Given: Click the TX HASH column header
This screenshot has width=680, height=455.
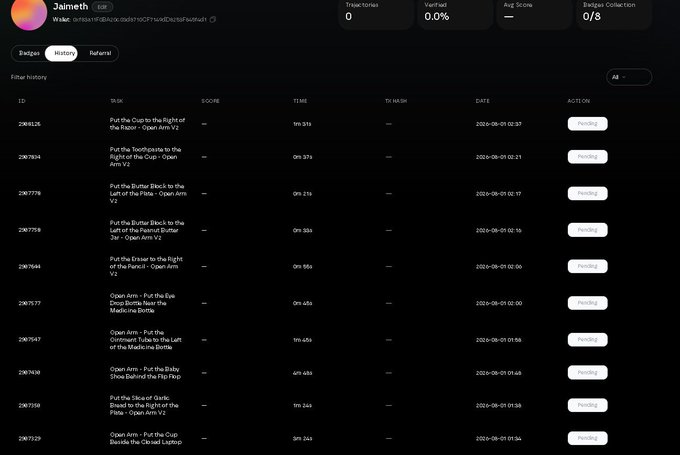Looking at the screenshot, I should coord(396,101).
